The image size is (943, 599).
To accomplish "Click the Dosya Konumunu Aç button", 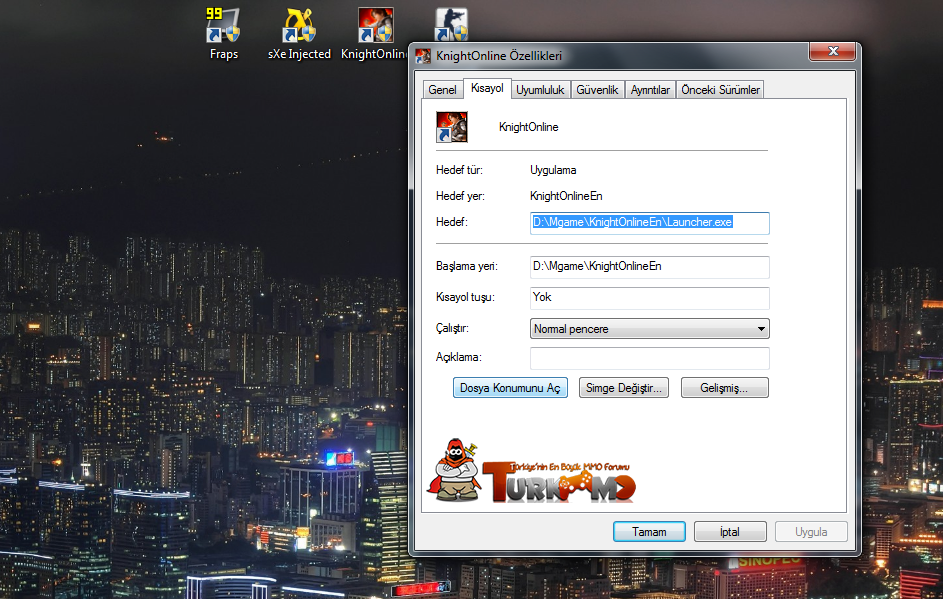I will coord(510,388).
